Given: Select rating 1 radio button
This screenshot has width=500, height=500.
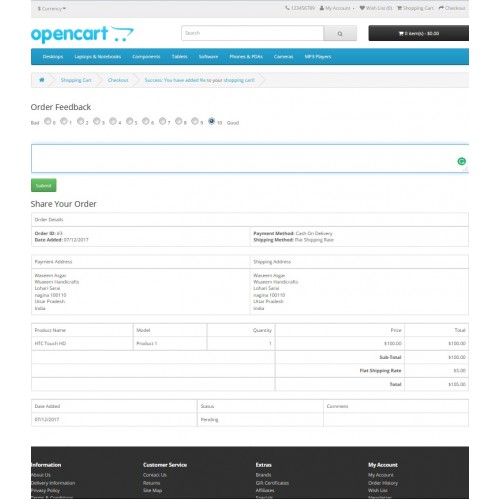Looking at the screenshot, I should (x=64, y=121).
